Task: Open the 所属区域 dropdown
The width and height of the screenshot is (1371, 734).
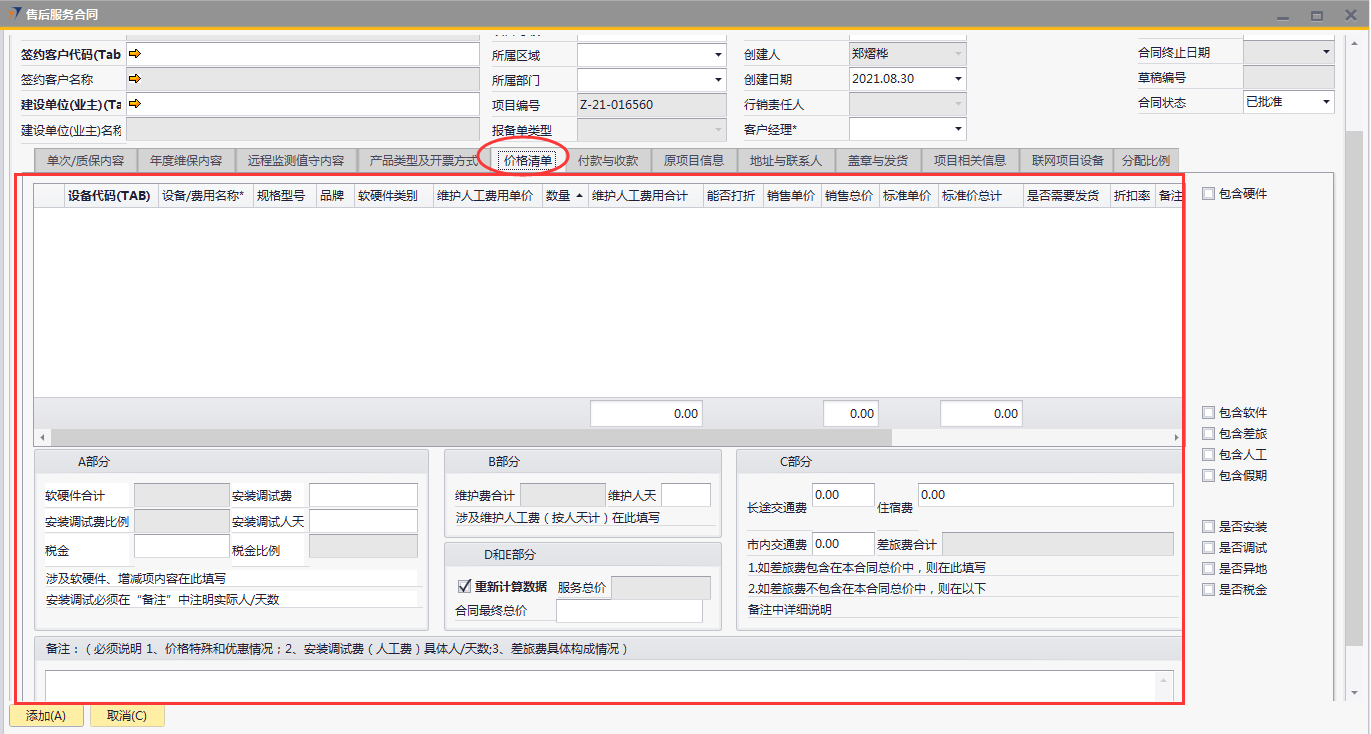Action: tap(718, 55)
